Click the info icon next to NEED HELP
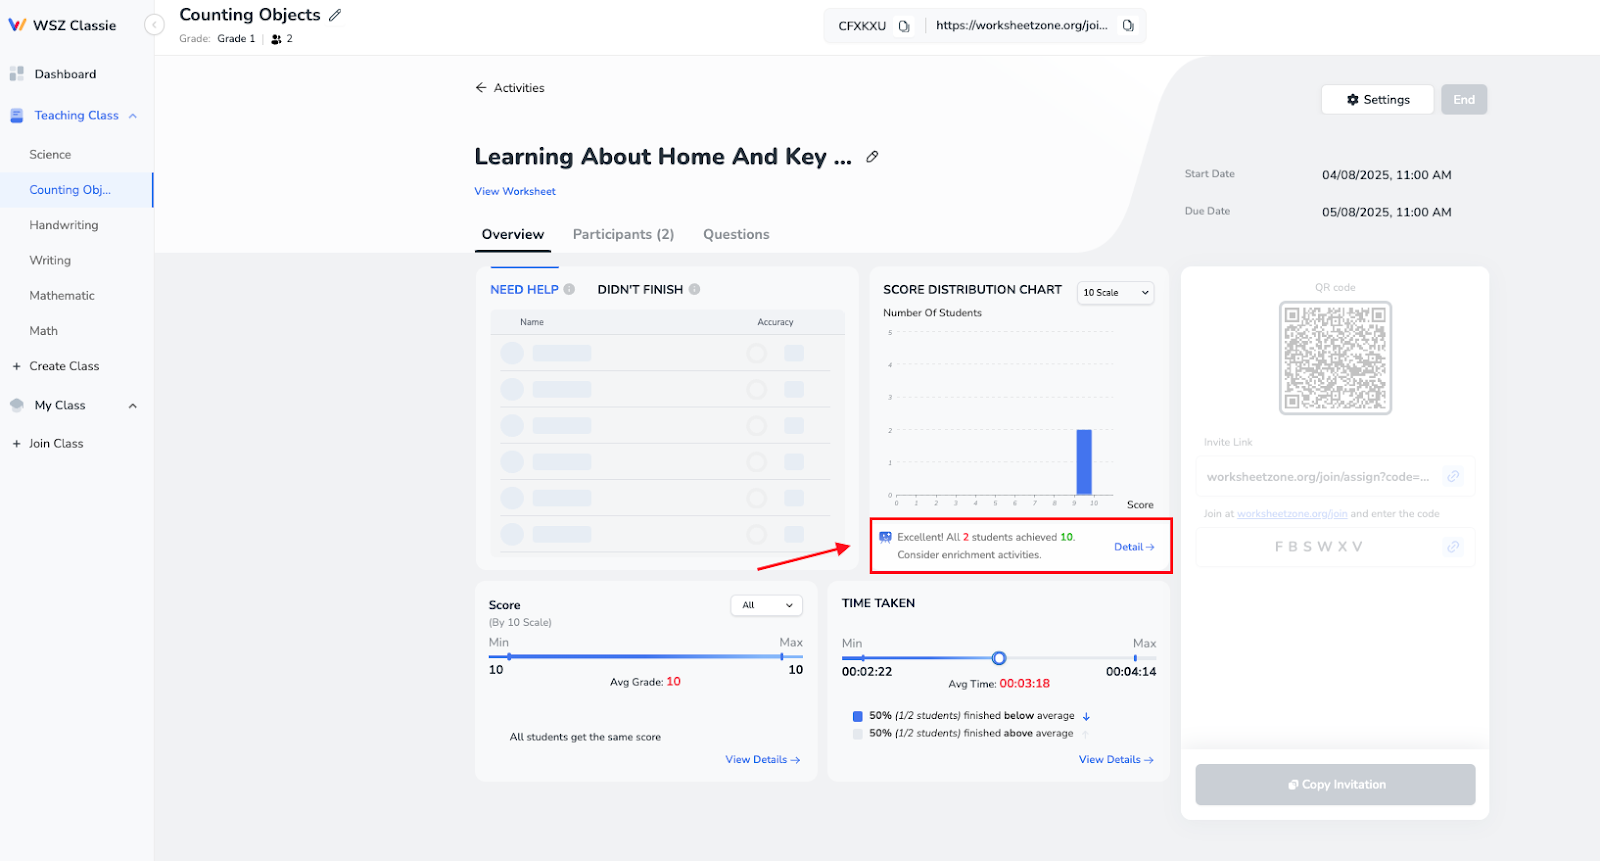The width and height of the screenshot is (1600, 861). (569, 290)
